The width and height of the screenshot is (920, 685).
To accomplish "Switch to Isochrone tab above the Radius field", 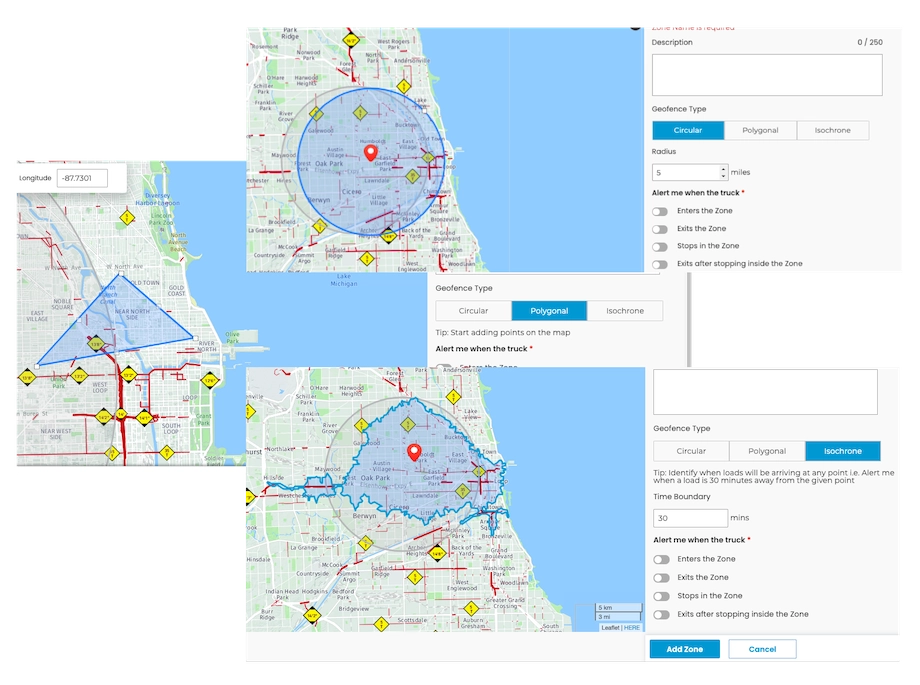I will point(832,130).
